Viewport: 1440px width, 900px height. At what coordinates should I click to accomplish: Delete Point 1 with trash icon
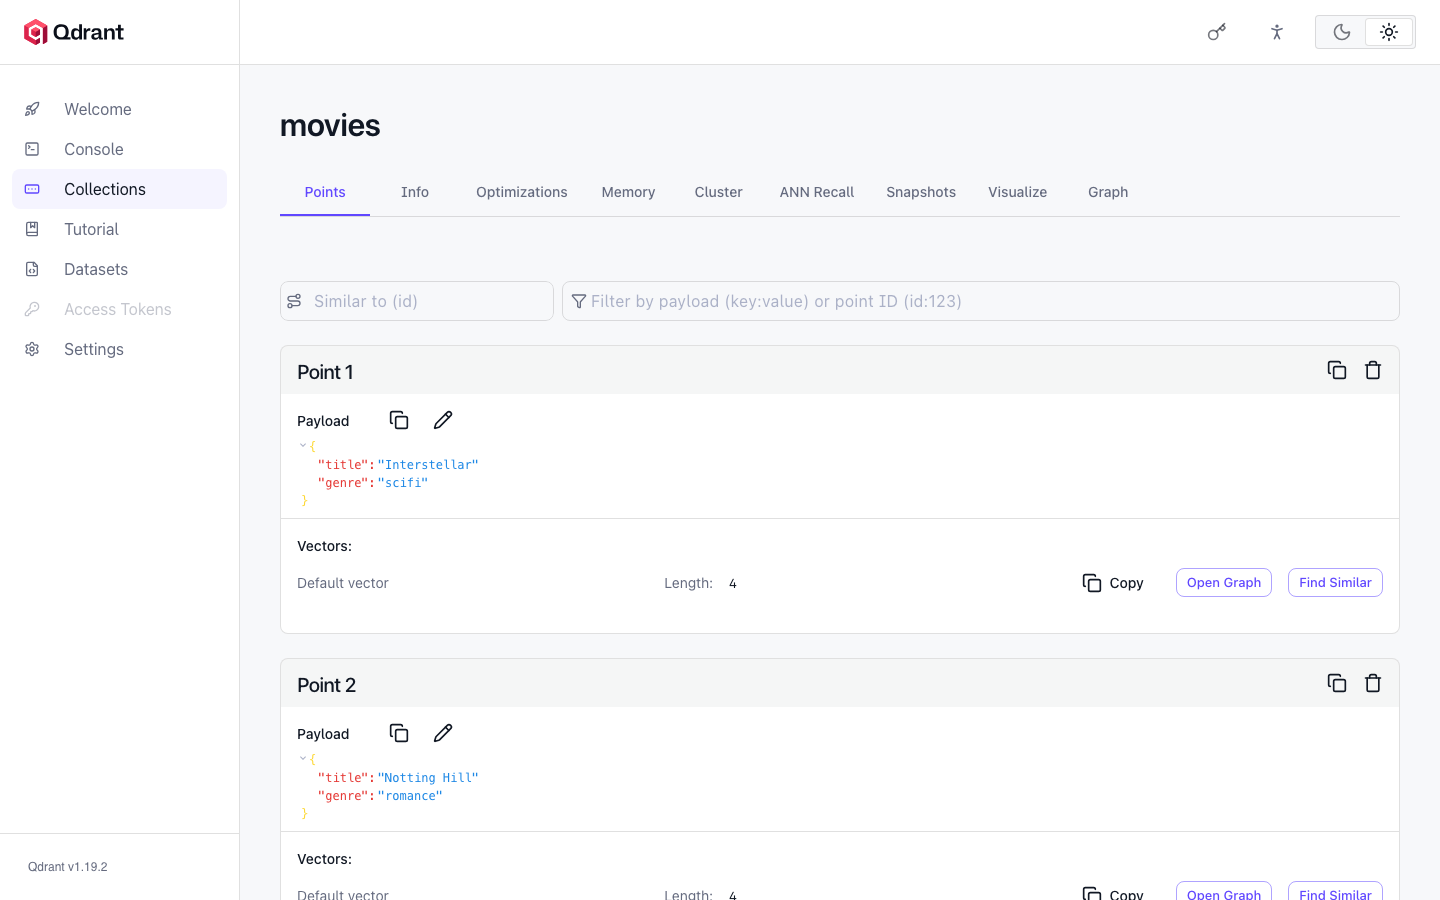[1373, 370]
